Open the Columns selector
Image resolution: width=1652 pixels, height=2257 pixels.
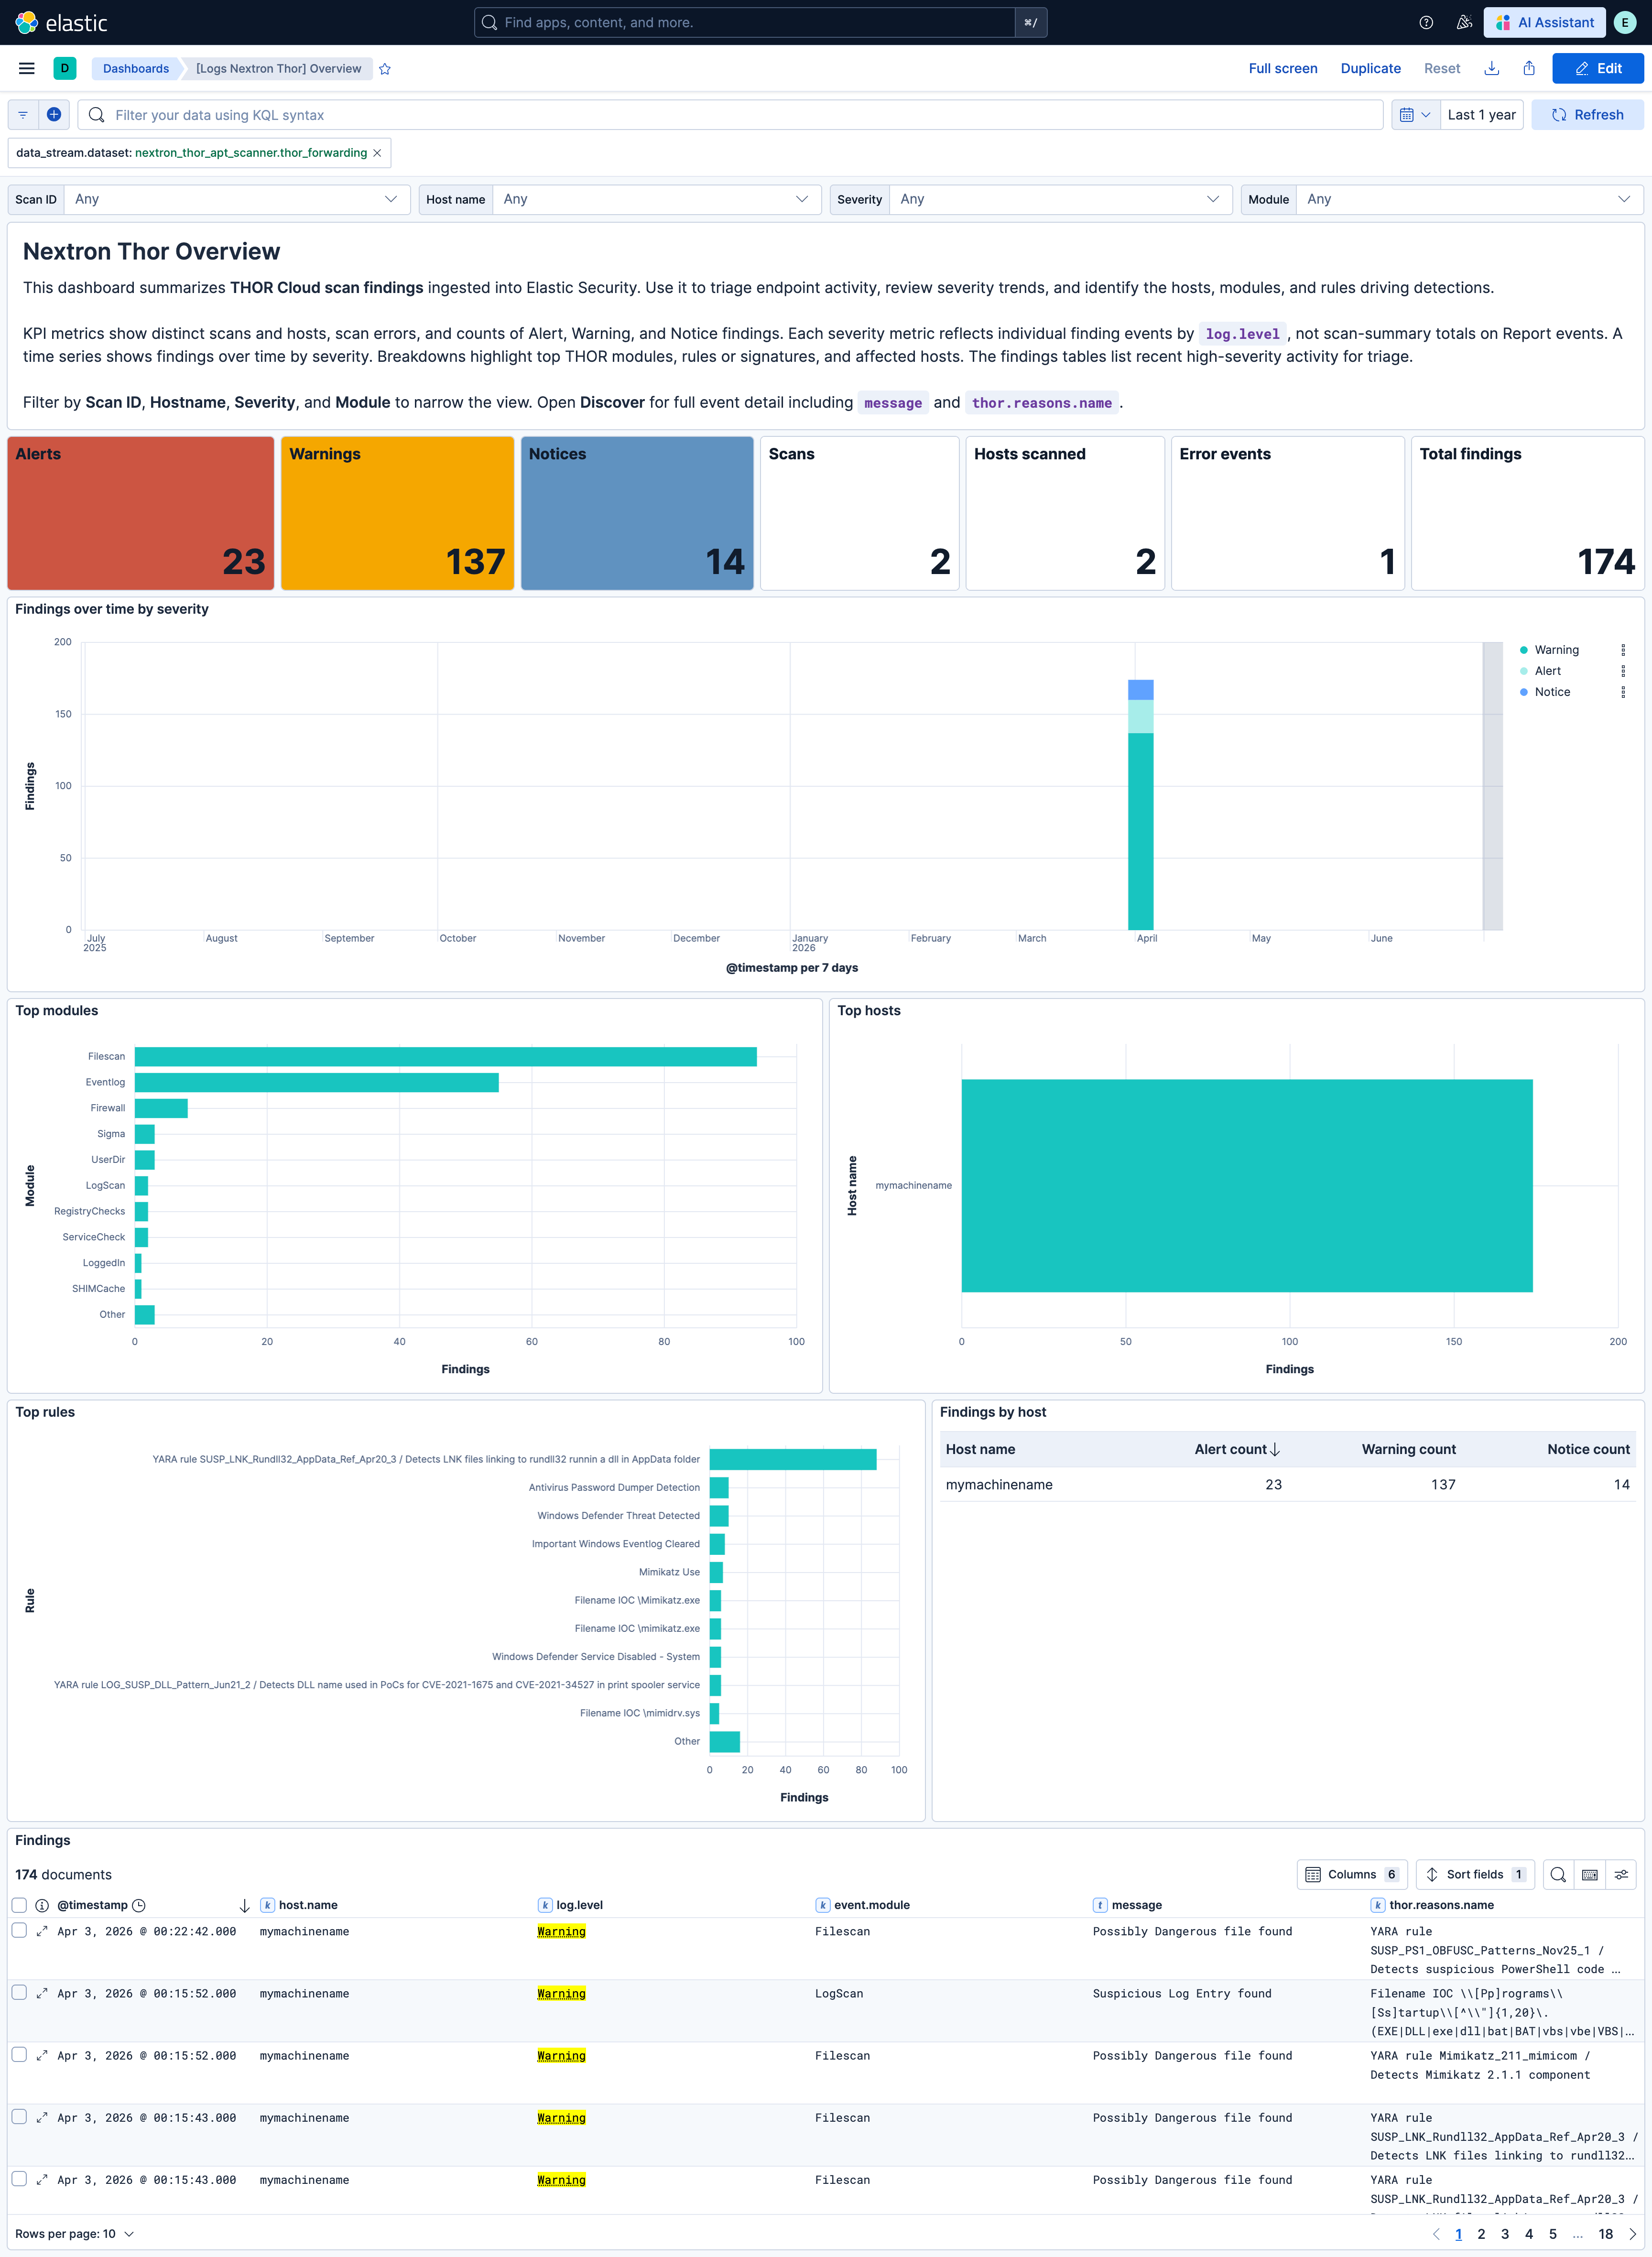[1353, 1874]
